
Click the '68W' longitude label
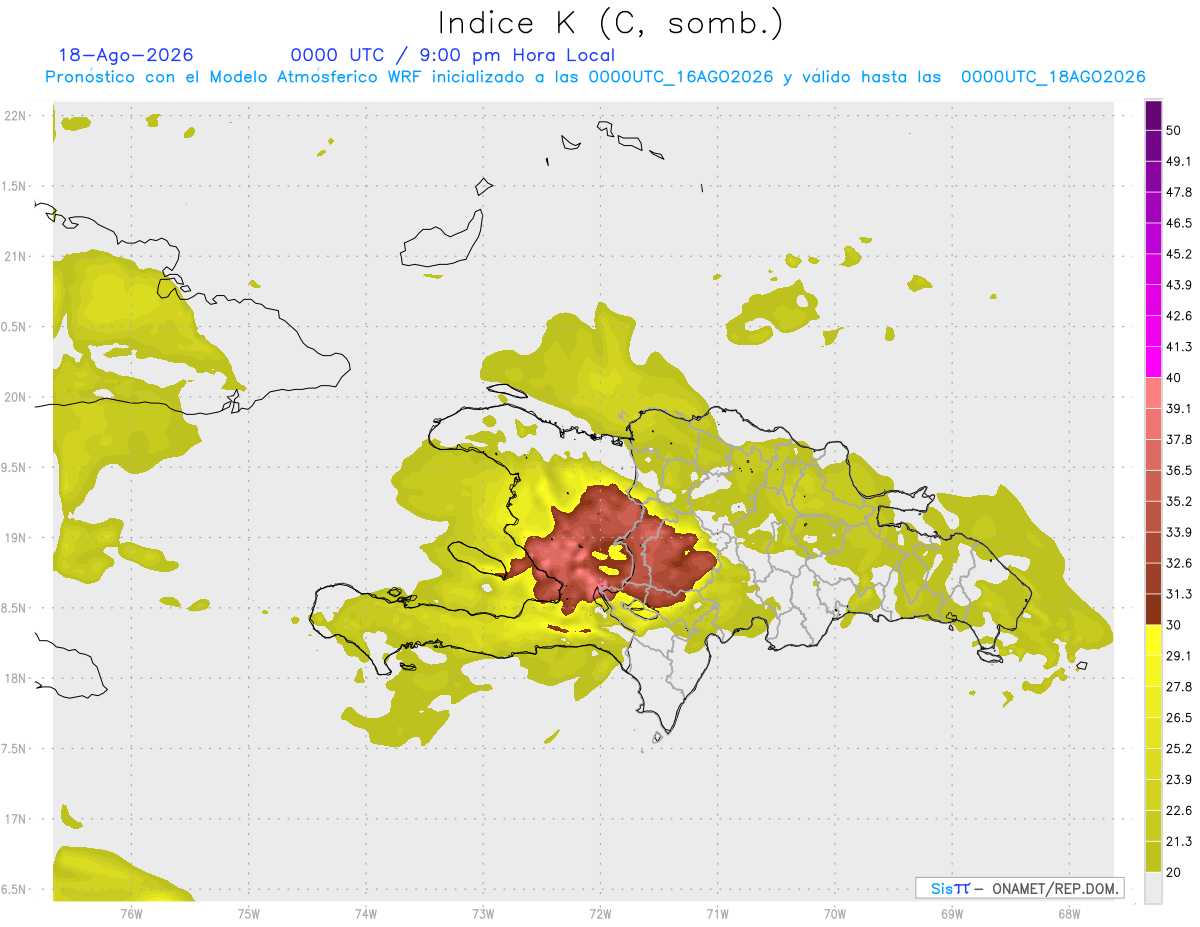(1069, 913)
